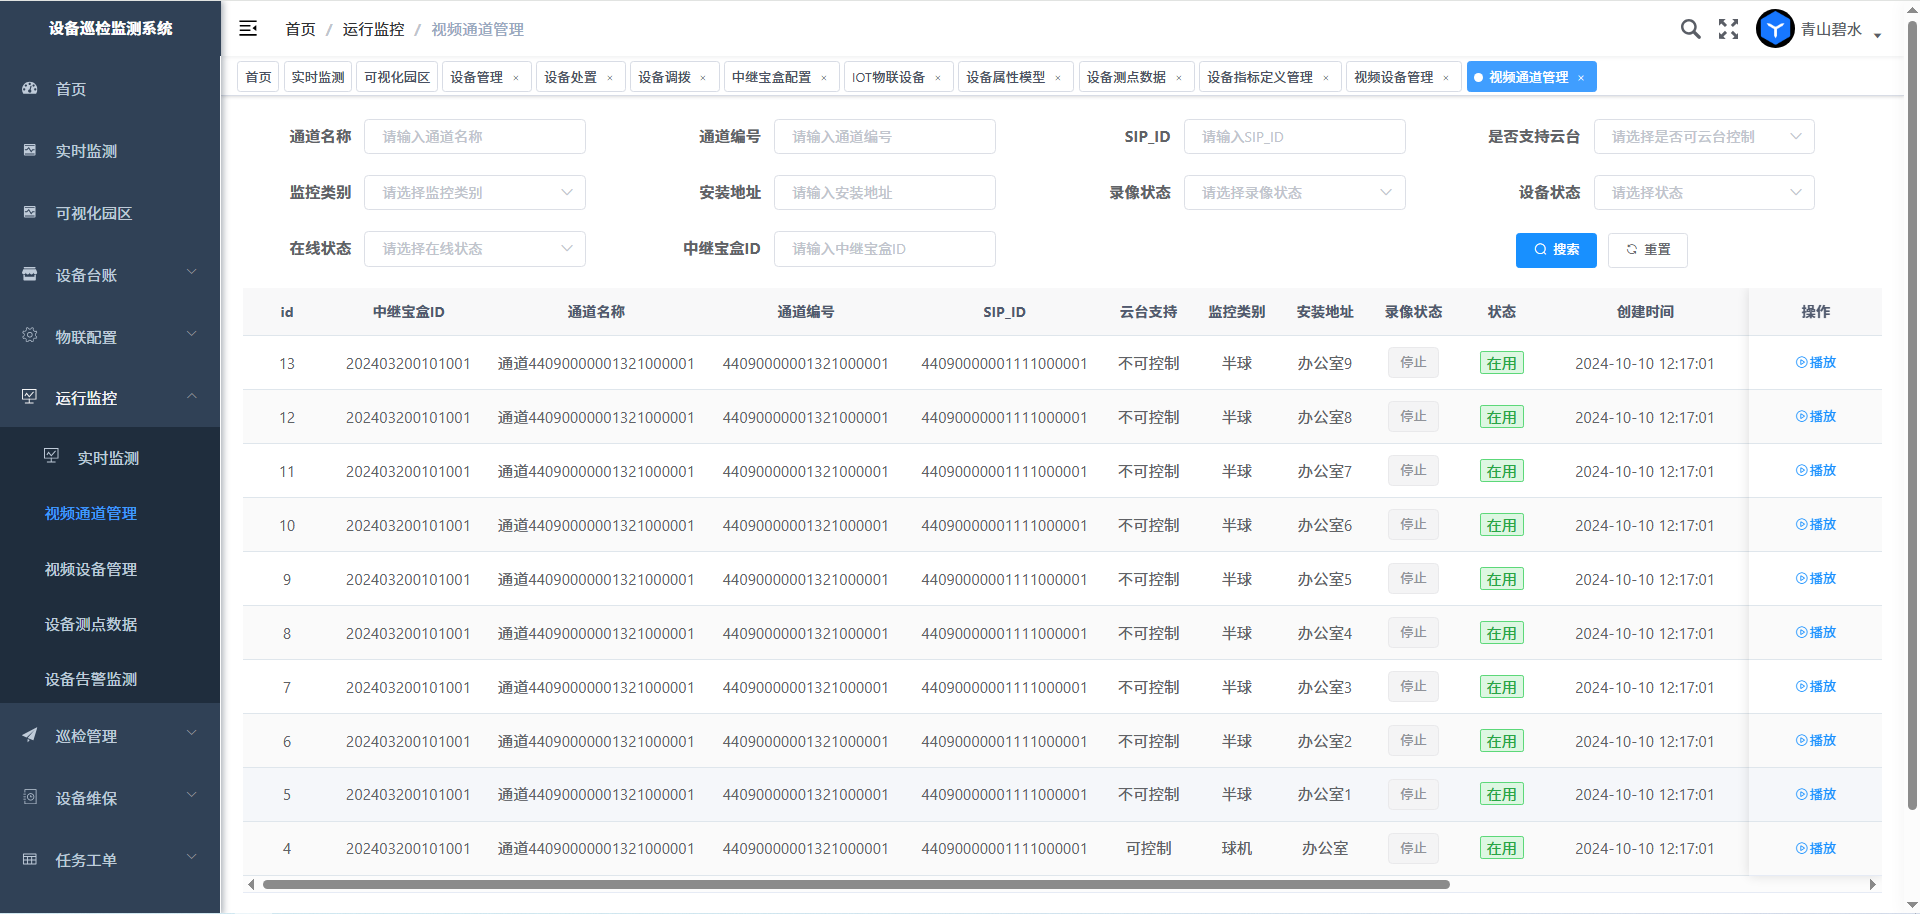Open the 监控类别 dropdown
The image size is (1920, 914).
(475, 193)
